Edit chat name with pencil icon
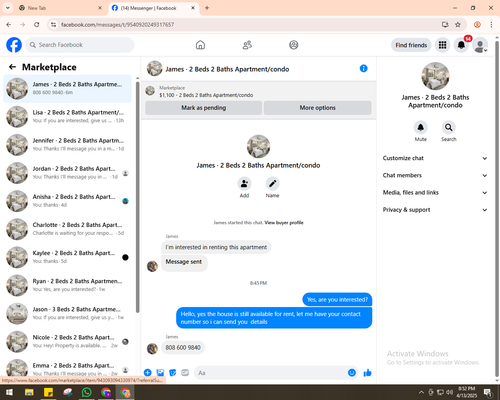This screenshot has height=400, width=500. (x=272, y=184)
